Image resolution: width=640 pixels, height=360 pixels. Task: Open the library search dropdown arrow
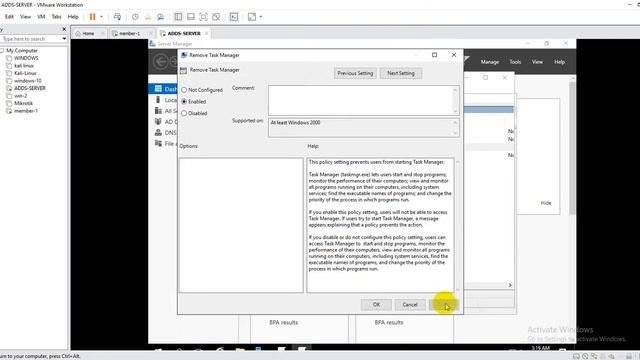tap(64, 39)
